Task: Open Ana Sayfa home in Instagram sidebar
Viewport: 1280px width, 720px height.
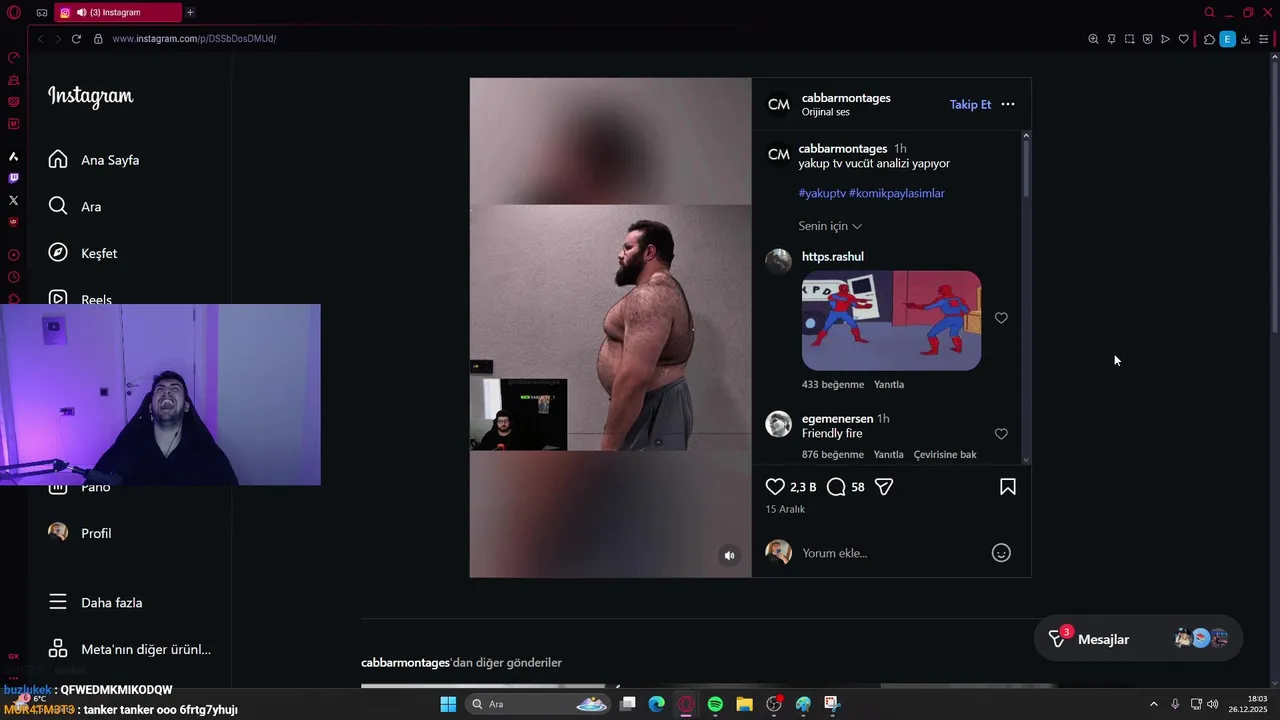Action: tap(94, 160)
